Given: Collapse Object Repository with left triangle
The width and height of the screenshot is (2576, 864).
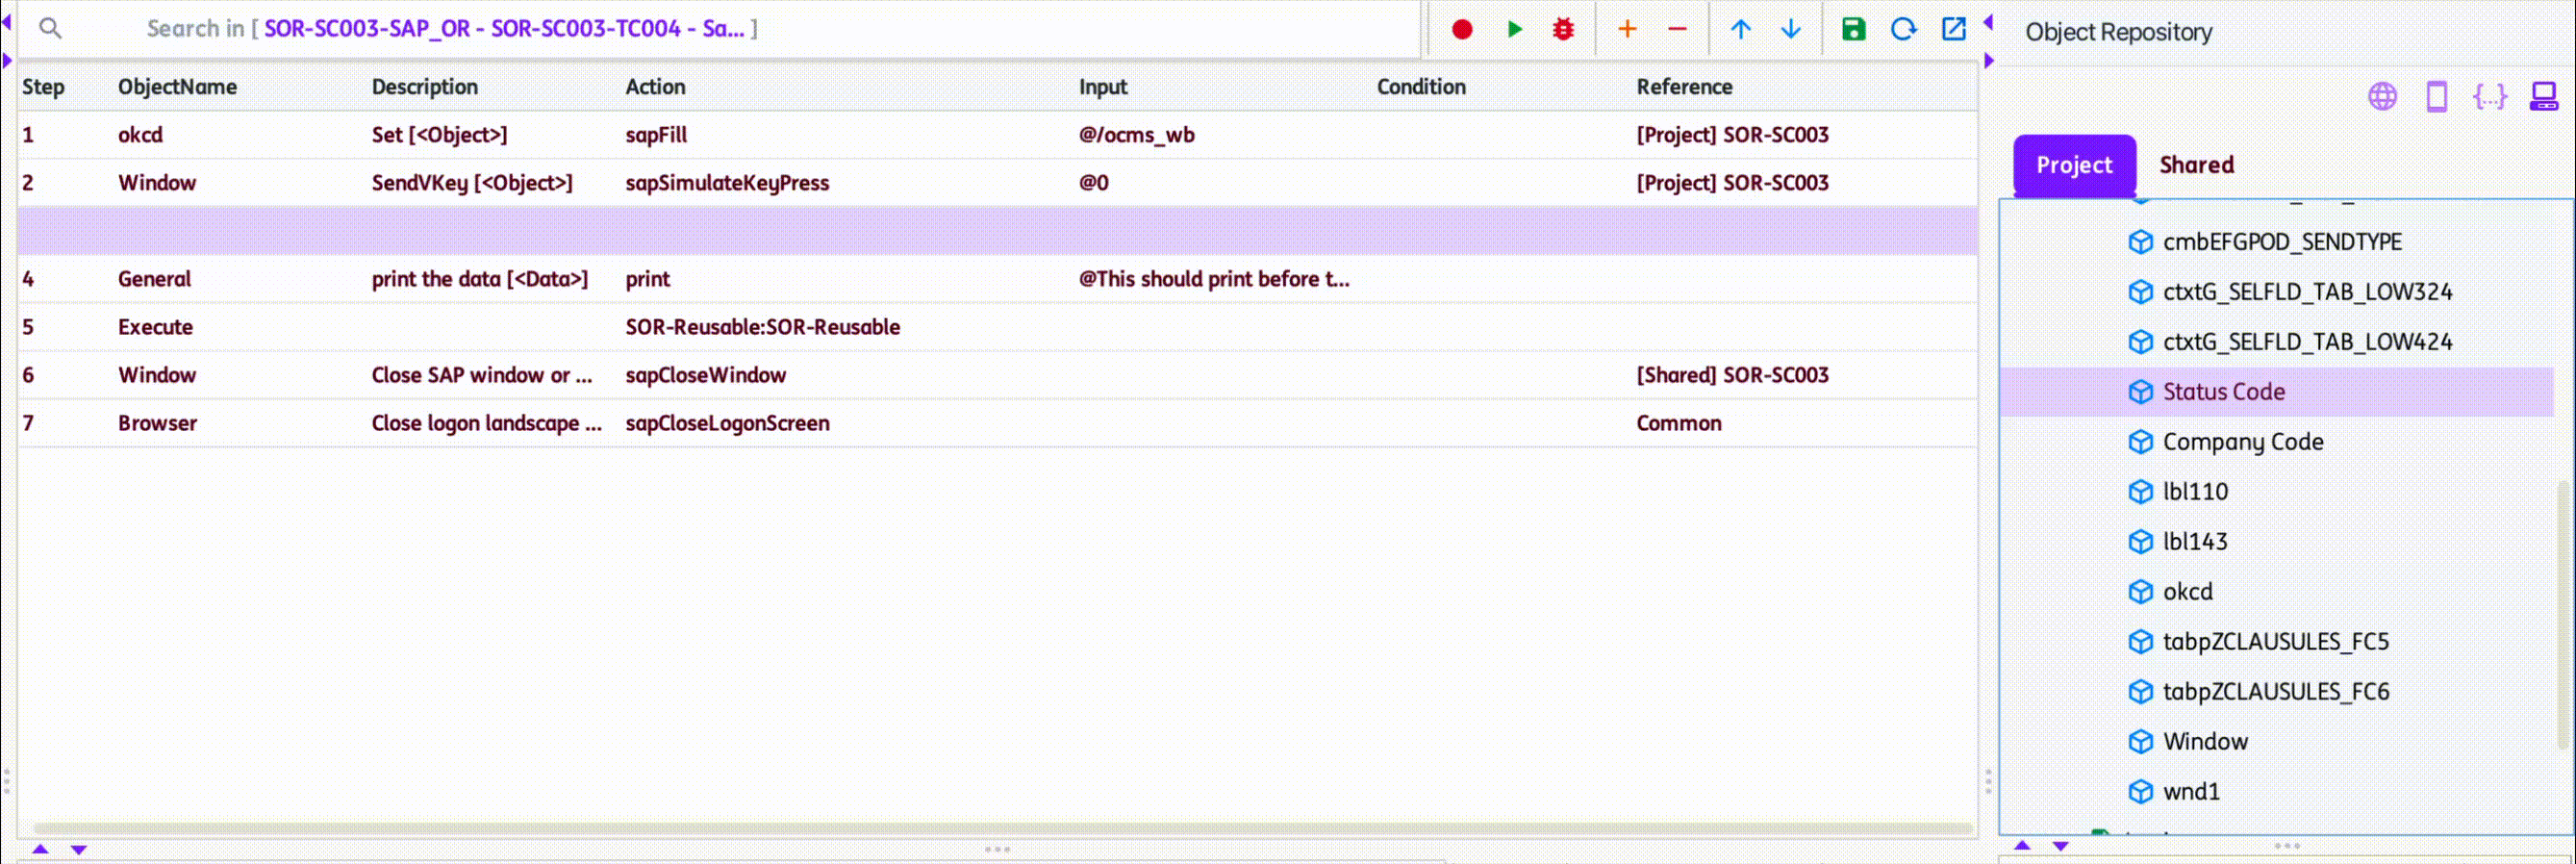Looking at the screenshot, I should coord(1989,22).
